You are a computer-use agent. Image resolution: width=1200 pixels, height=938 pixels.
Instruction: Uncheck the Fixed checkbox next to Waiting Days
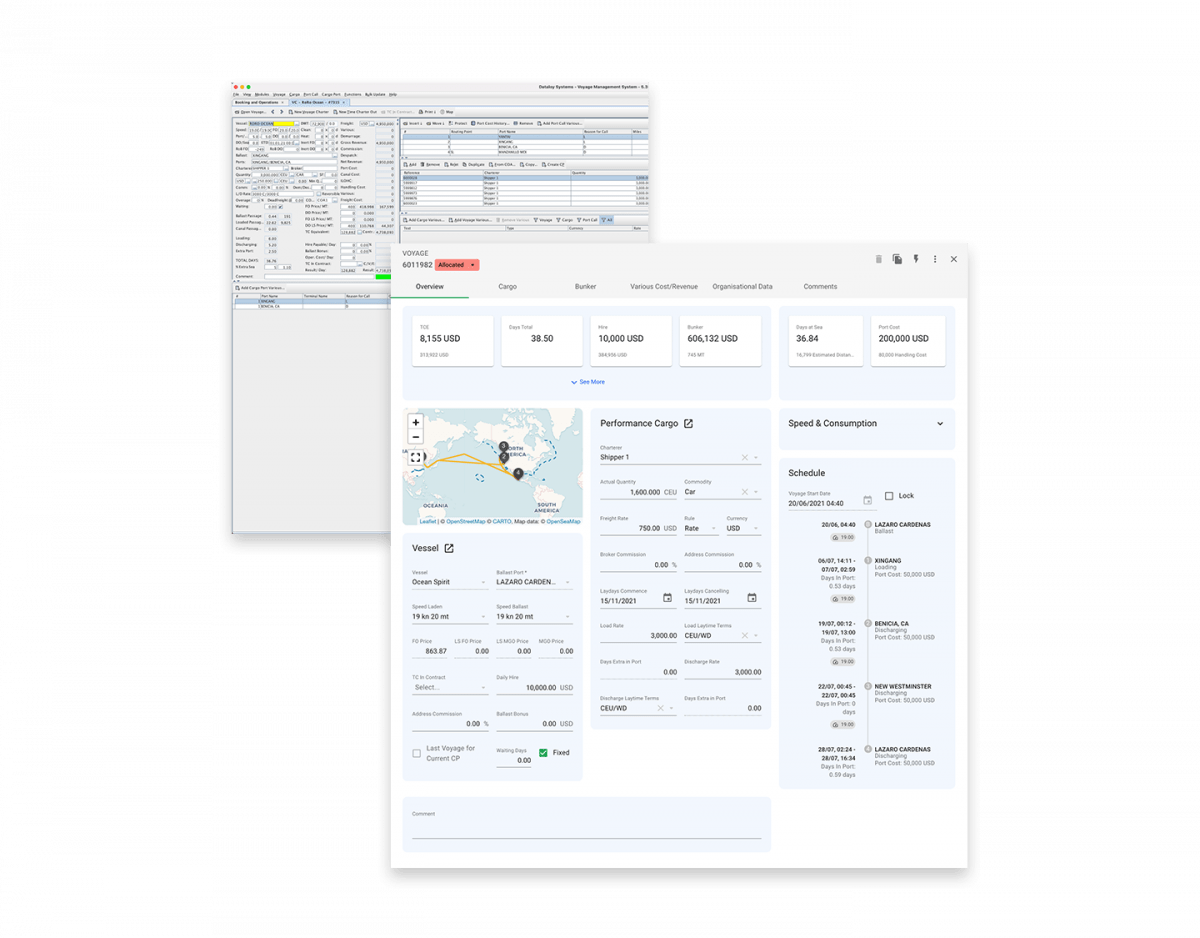(544, 752)
